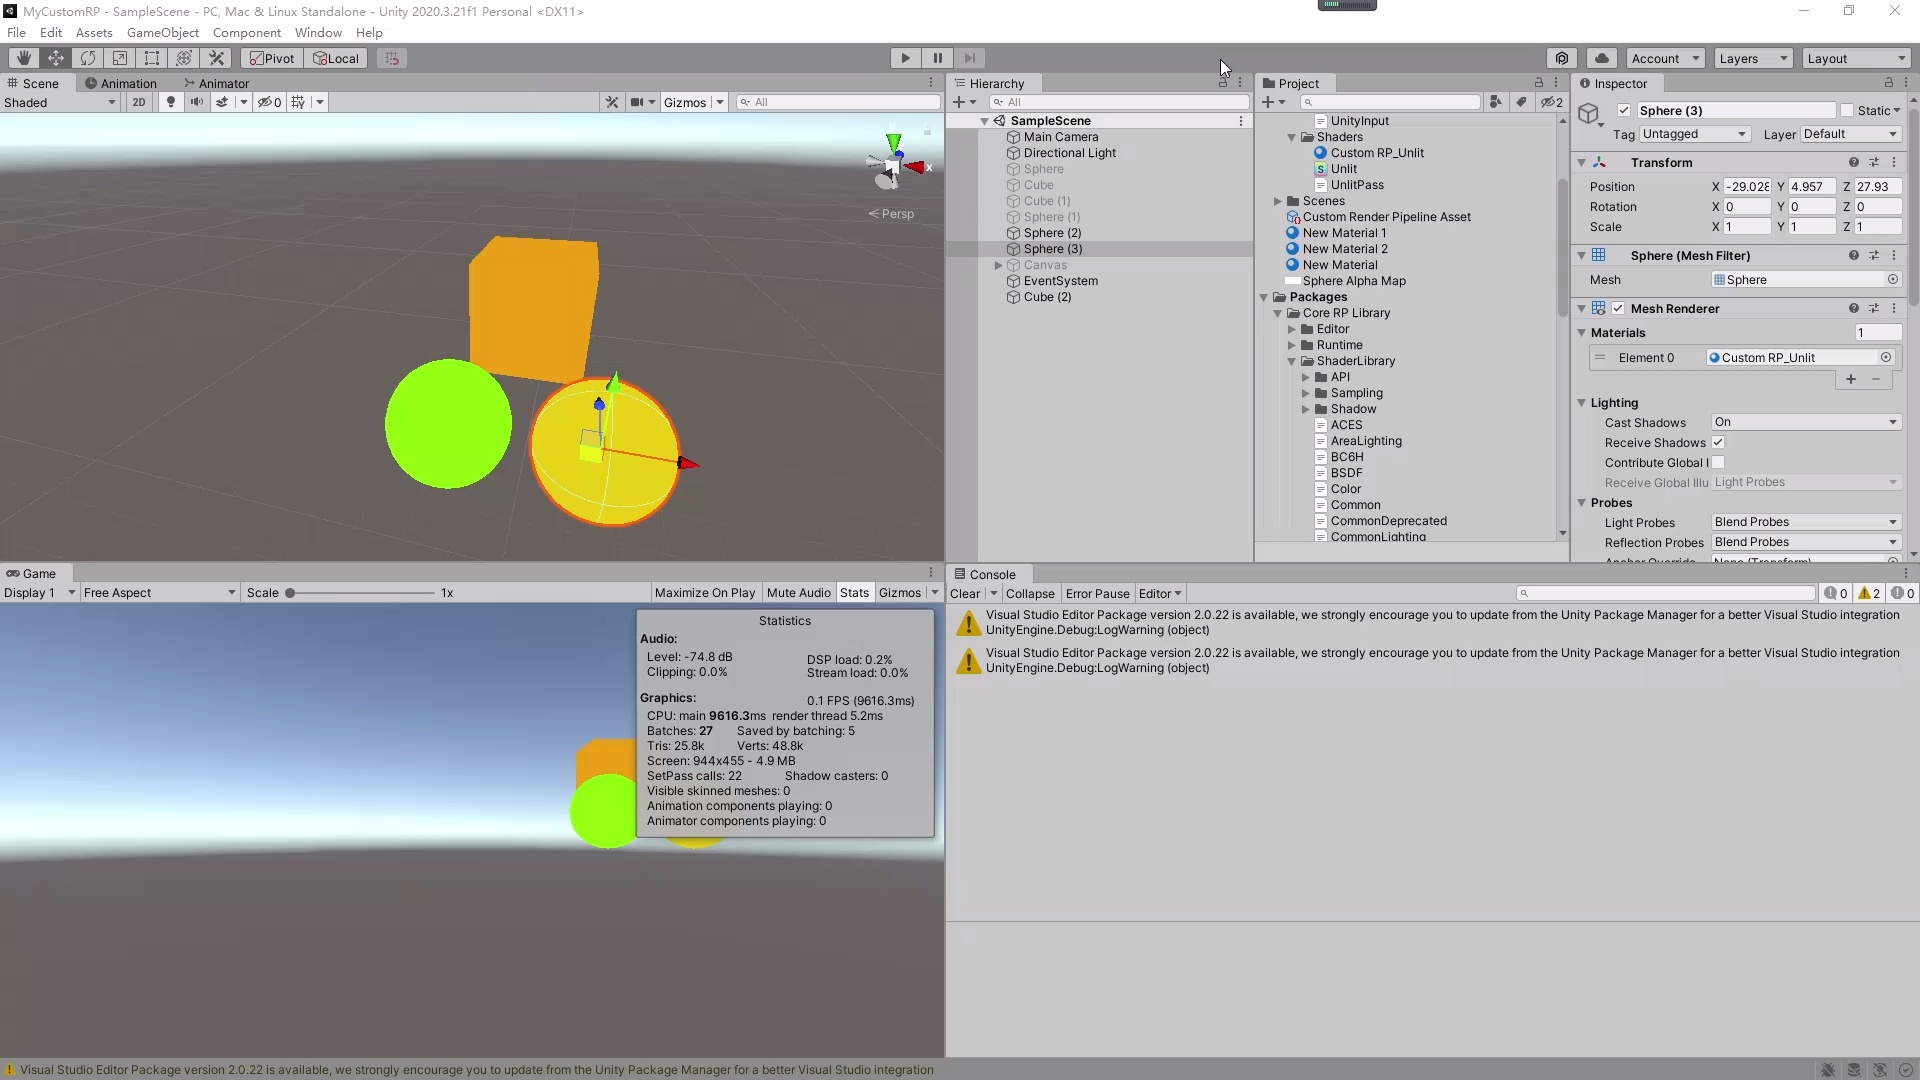This screenshot has height=1080, width=1920.
Task: Click Maximize On Play button
Action: point(704,593)
